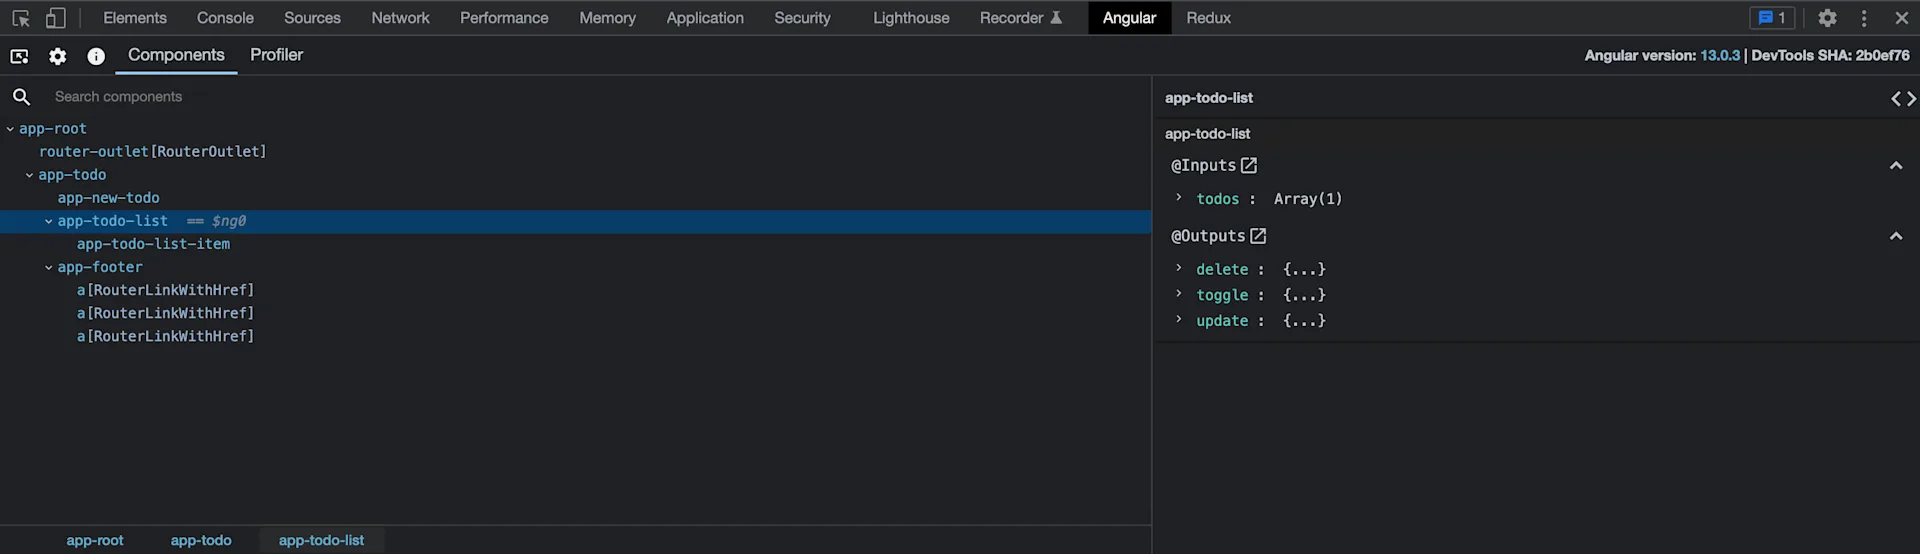Collapse the app-todo tree node

(29, 175)
